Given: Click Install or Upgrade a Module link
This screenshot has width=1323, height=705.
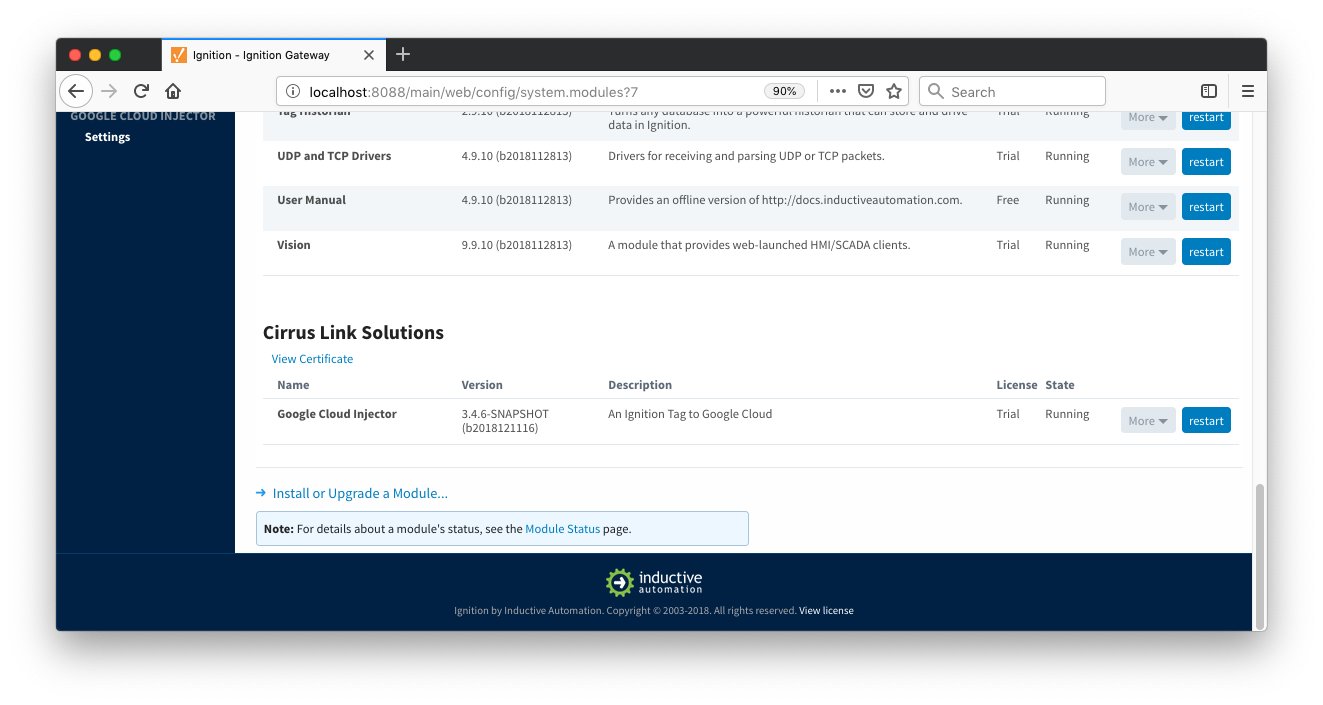Looking at the screenshot, I should click(x=360, y=493).
